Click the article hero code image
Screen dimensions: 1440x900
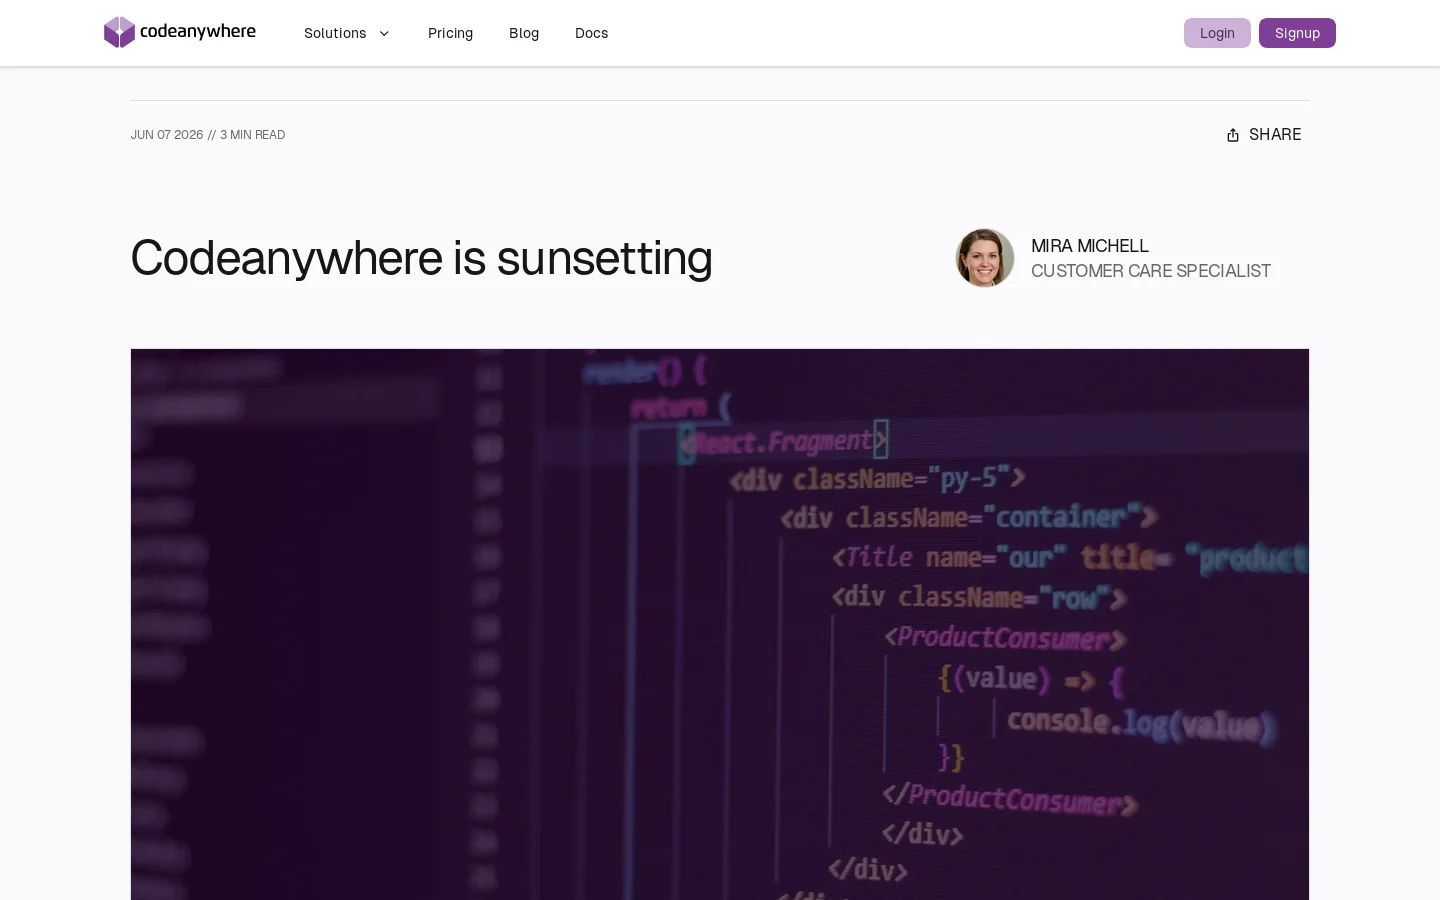coord(720,624)
